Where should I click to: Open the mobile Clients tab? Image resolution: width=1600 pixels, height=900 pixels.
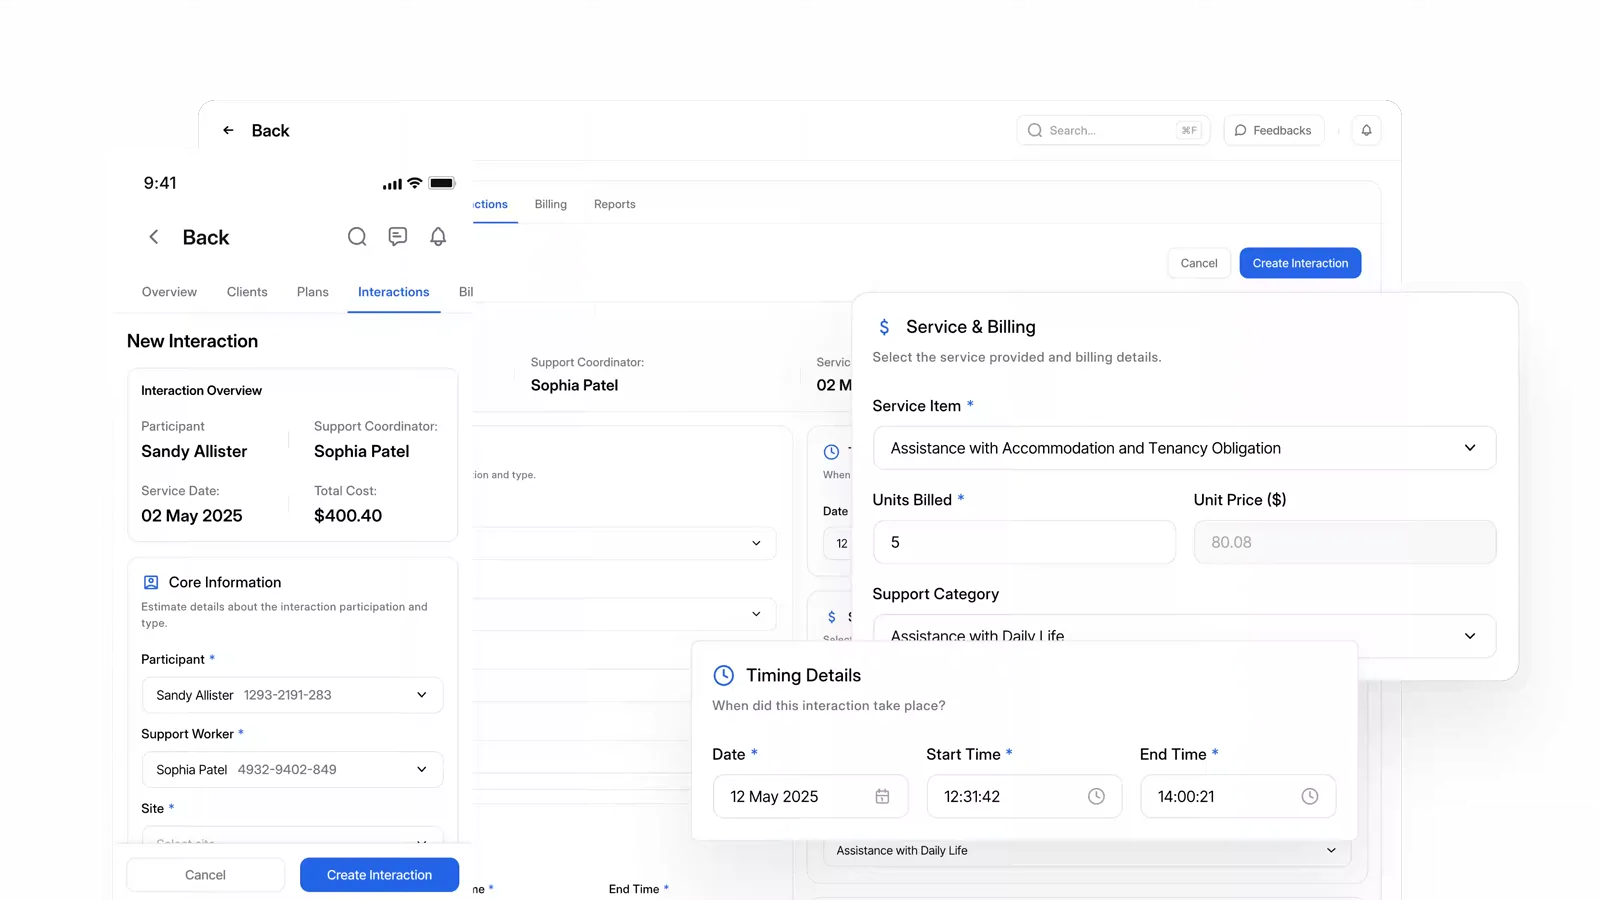pyautogui.click(x=247, y=292)
